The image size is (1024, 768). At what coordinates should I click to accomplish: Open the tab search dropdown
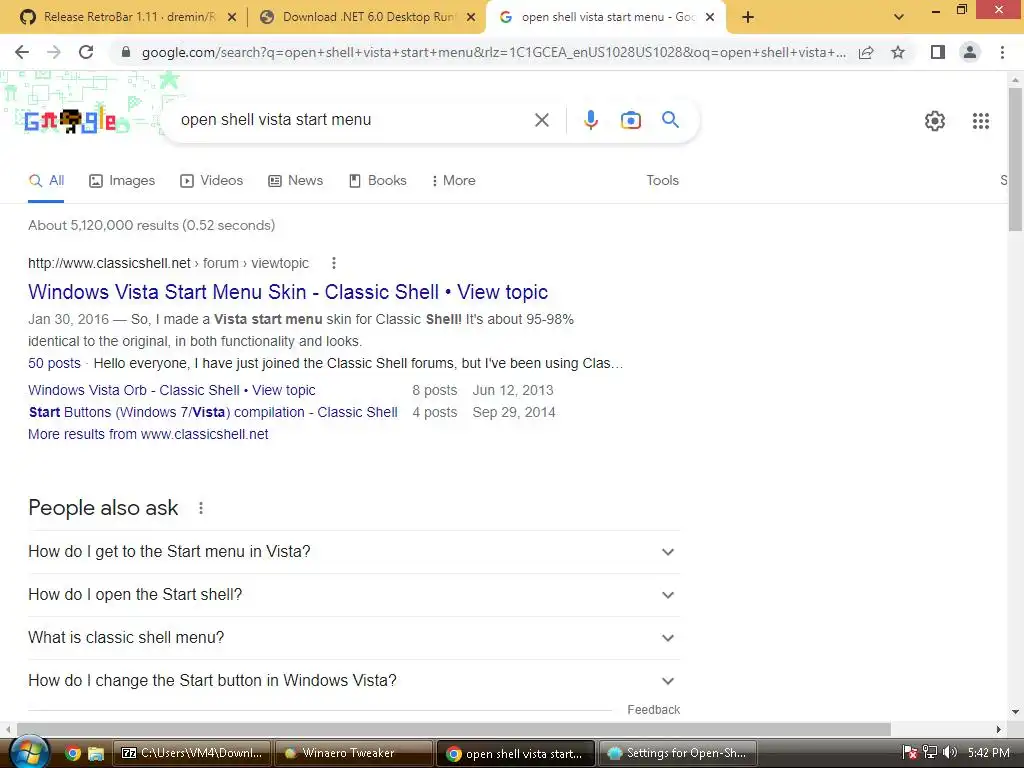(899, 18)
